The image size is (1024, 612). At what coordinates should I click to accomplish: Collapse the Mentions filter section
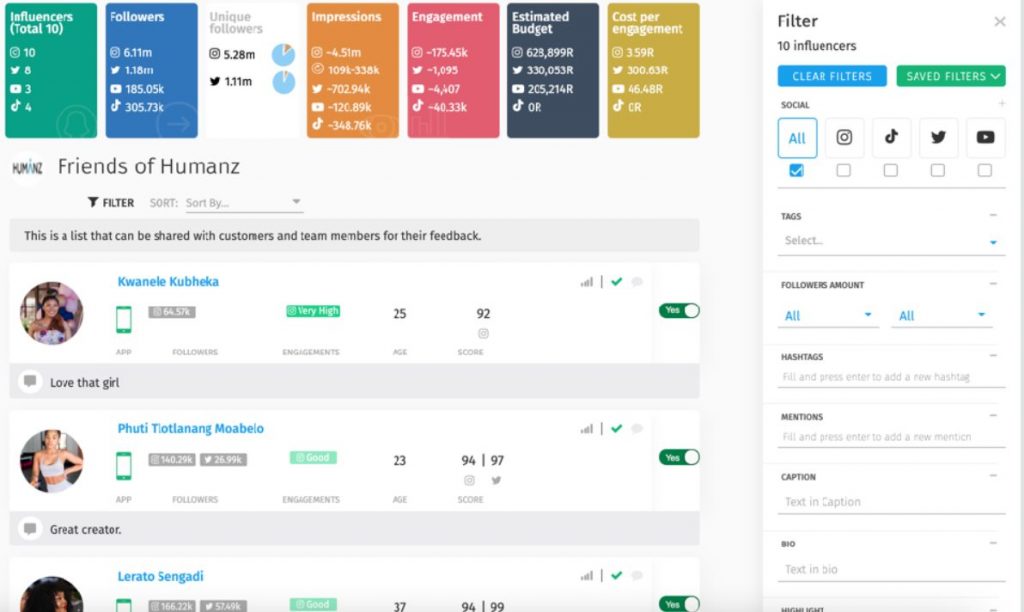pyautogui.click(x=993, y=415)
